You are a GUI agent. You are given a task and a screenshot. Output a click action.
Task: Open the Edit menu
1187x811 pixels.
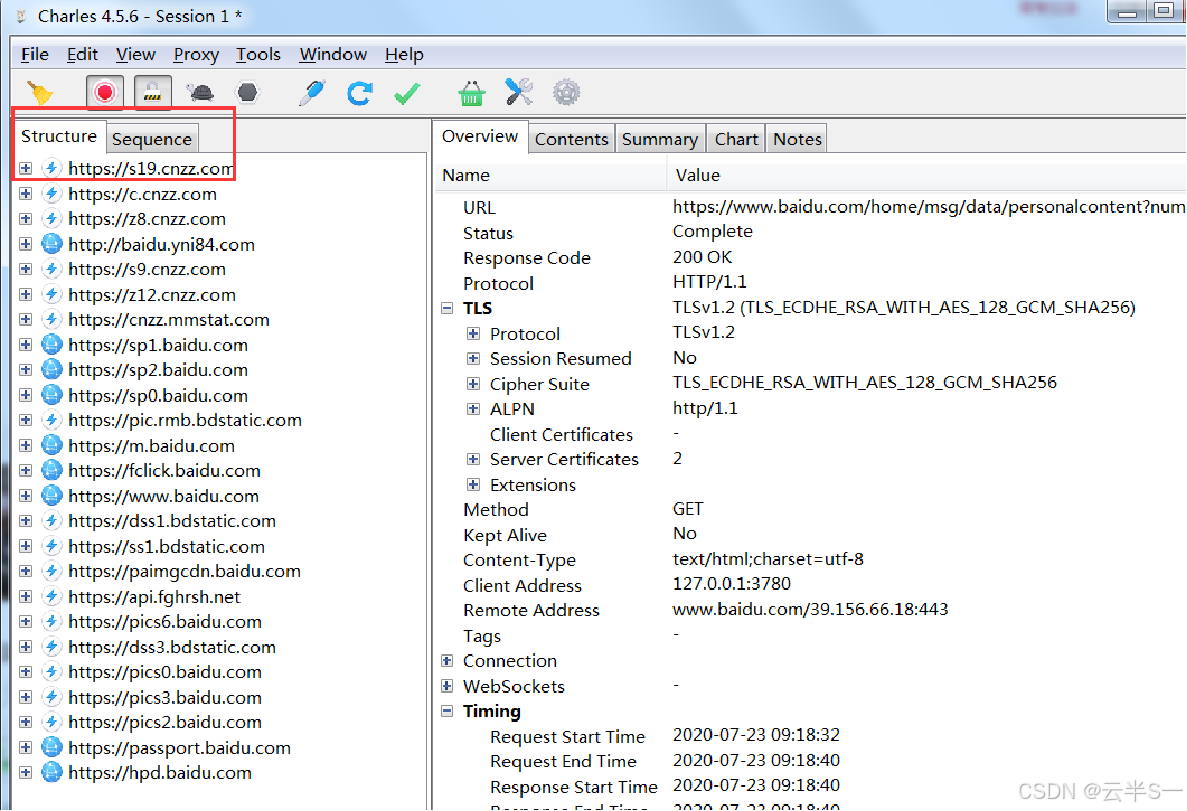[82, 55]
